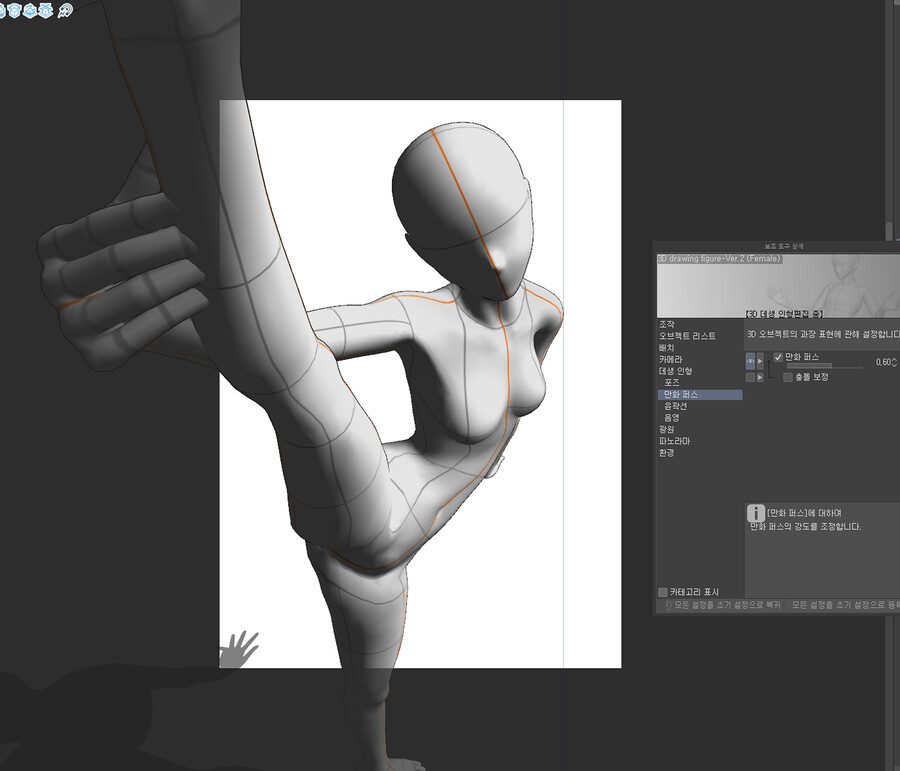Open the 광원 category

click(x=666, y=429)
